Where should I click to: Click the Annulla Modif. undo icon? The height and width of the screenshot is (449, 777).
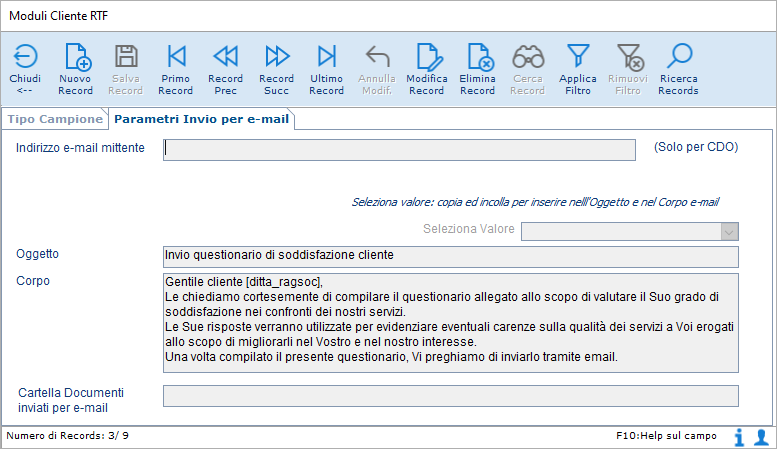[378, 56]
